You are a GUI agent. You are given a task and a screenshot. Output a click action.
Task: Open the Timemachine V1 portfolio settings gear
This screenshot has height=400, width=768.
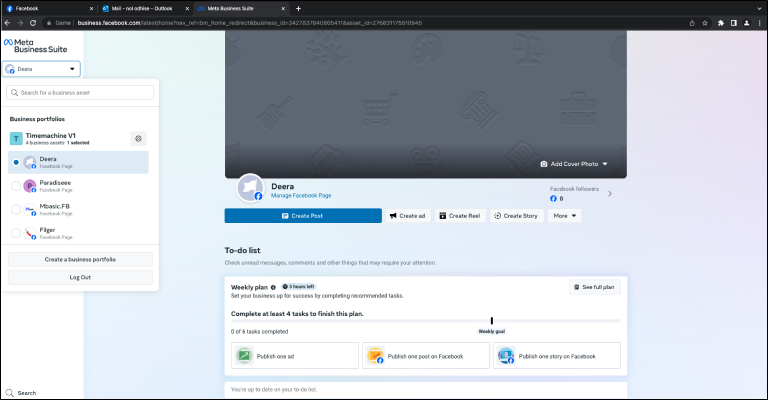(x=139, y=139)
